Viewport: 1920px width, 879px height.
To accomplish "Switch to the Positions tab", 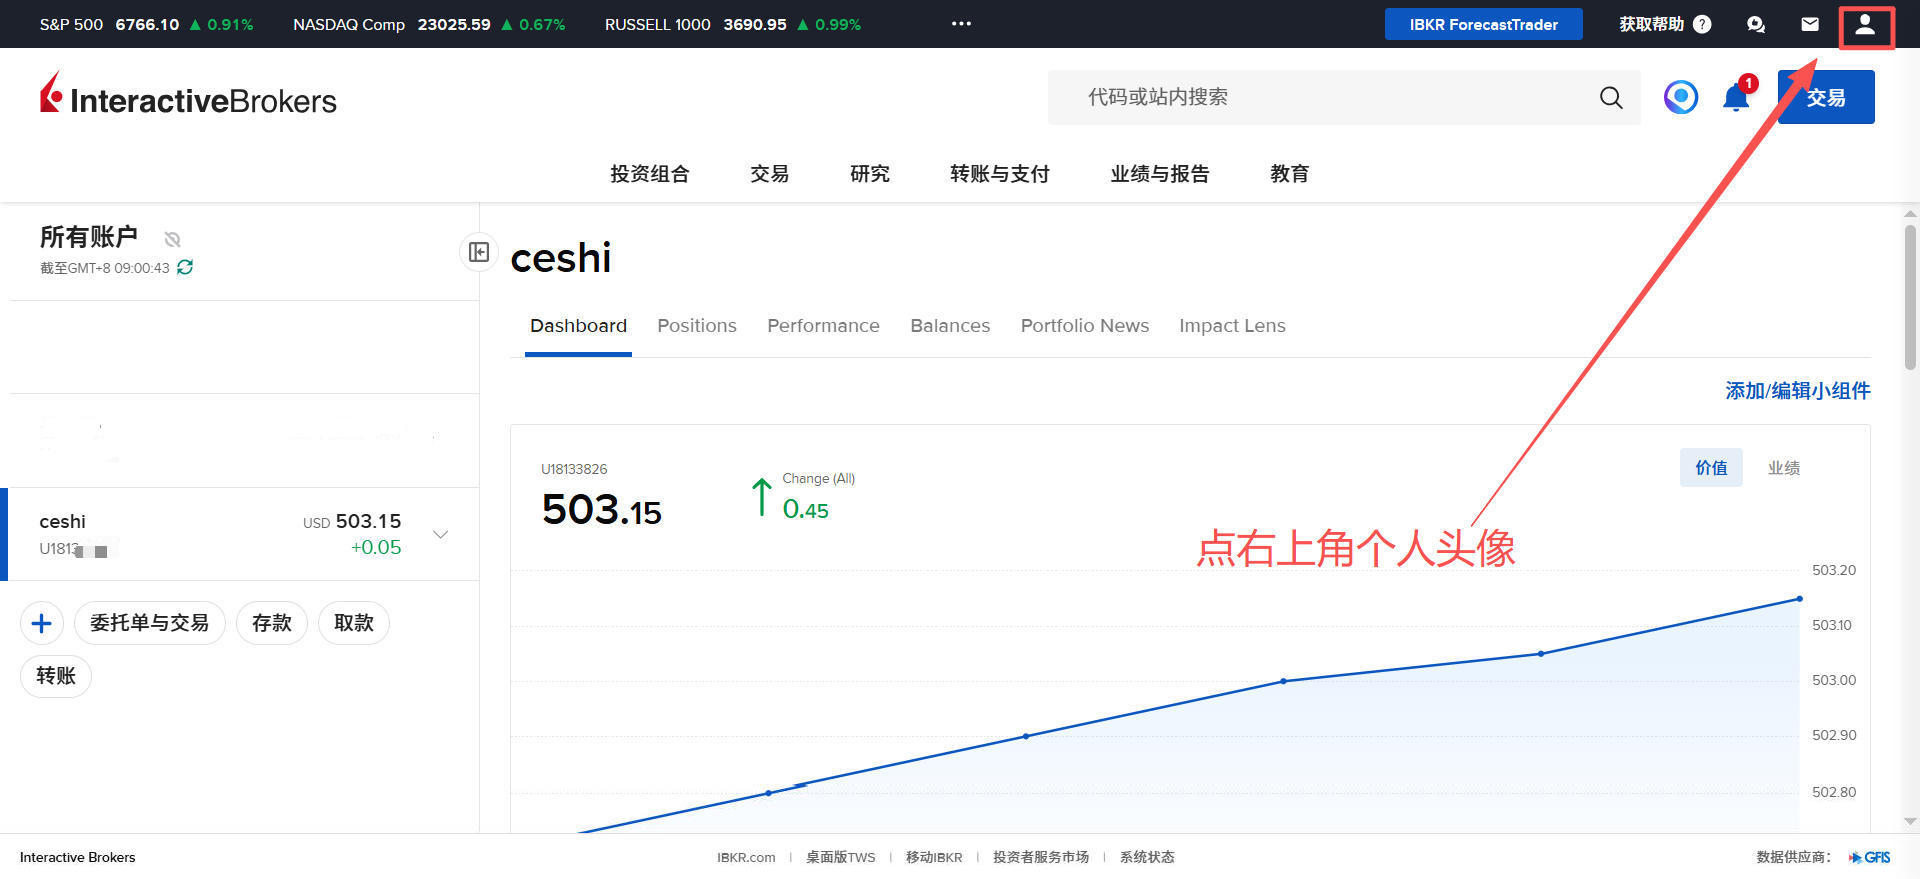I will pos(696,326).
